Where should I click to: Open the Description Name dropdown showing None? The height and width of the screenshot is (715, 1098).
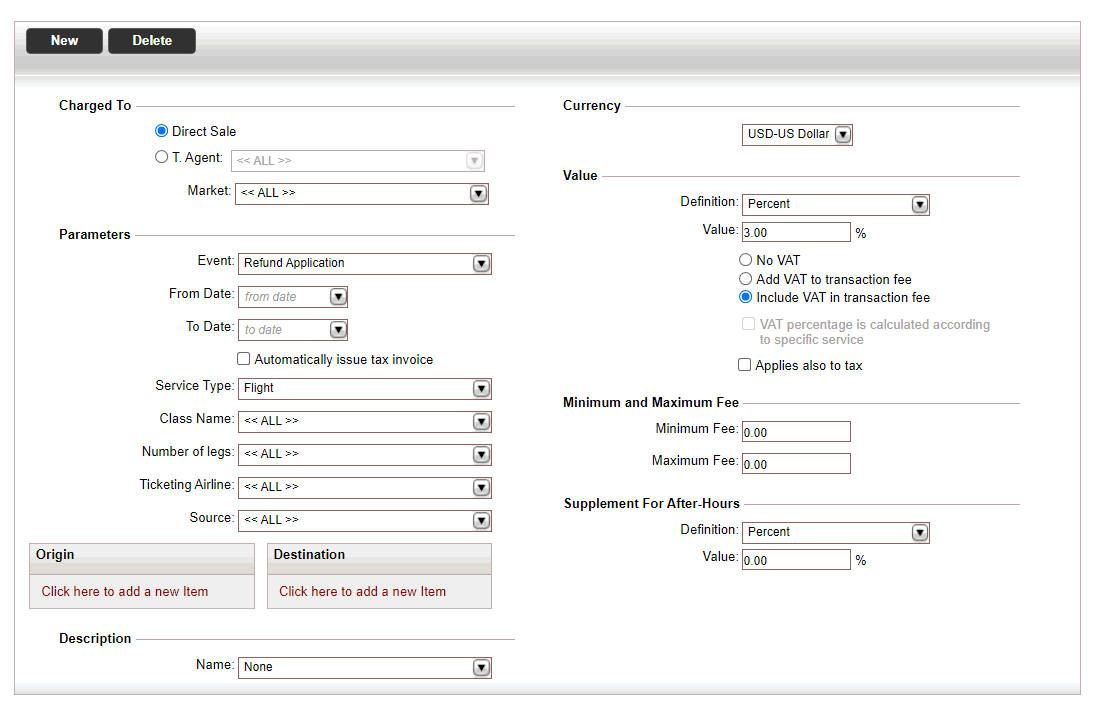365,667
